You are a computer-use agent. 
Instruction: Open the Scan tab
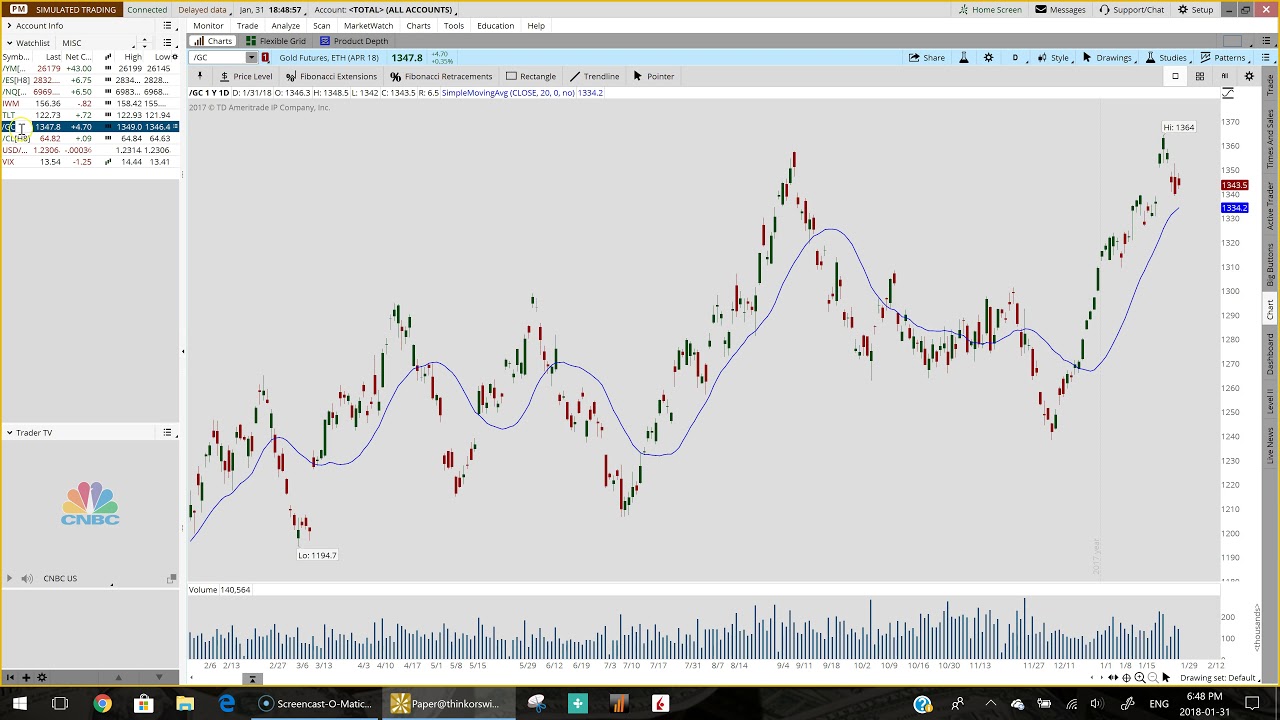click(321, 26)
